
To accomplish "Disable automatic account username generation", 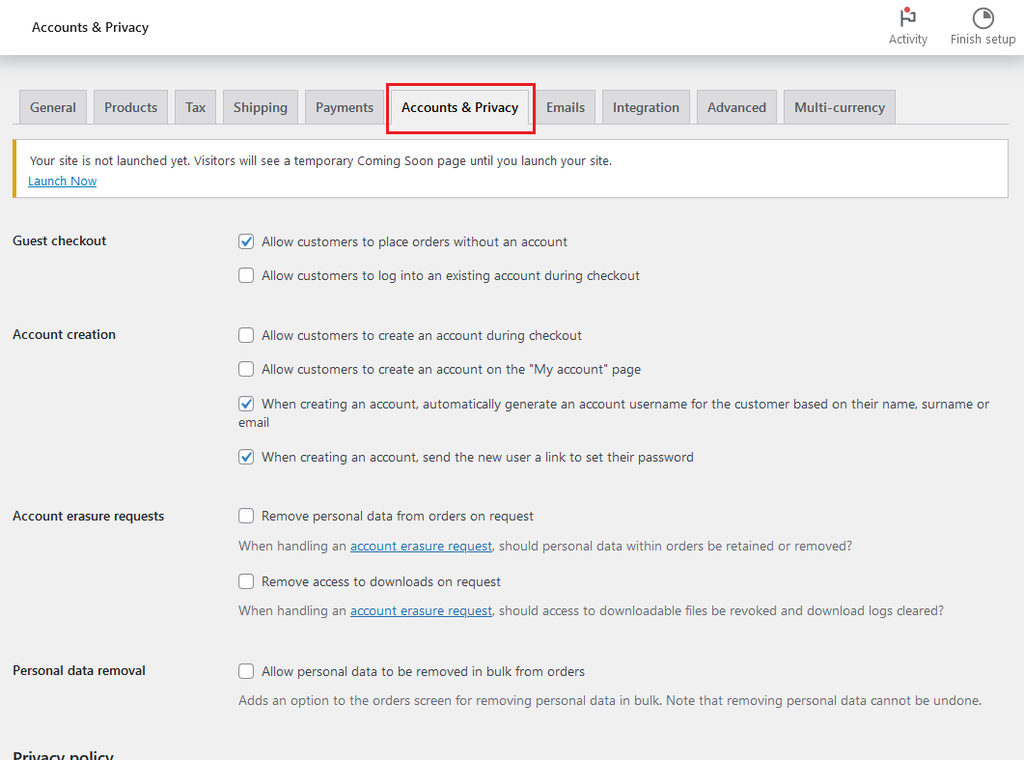I will pyautogui.click(x=246, y=404).
